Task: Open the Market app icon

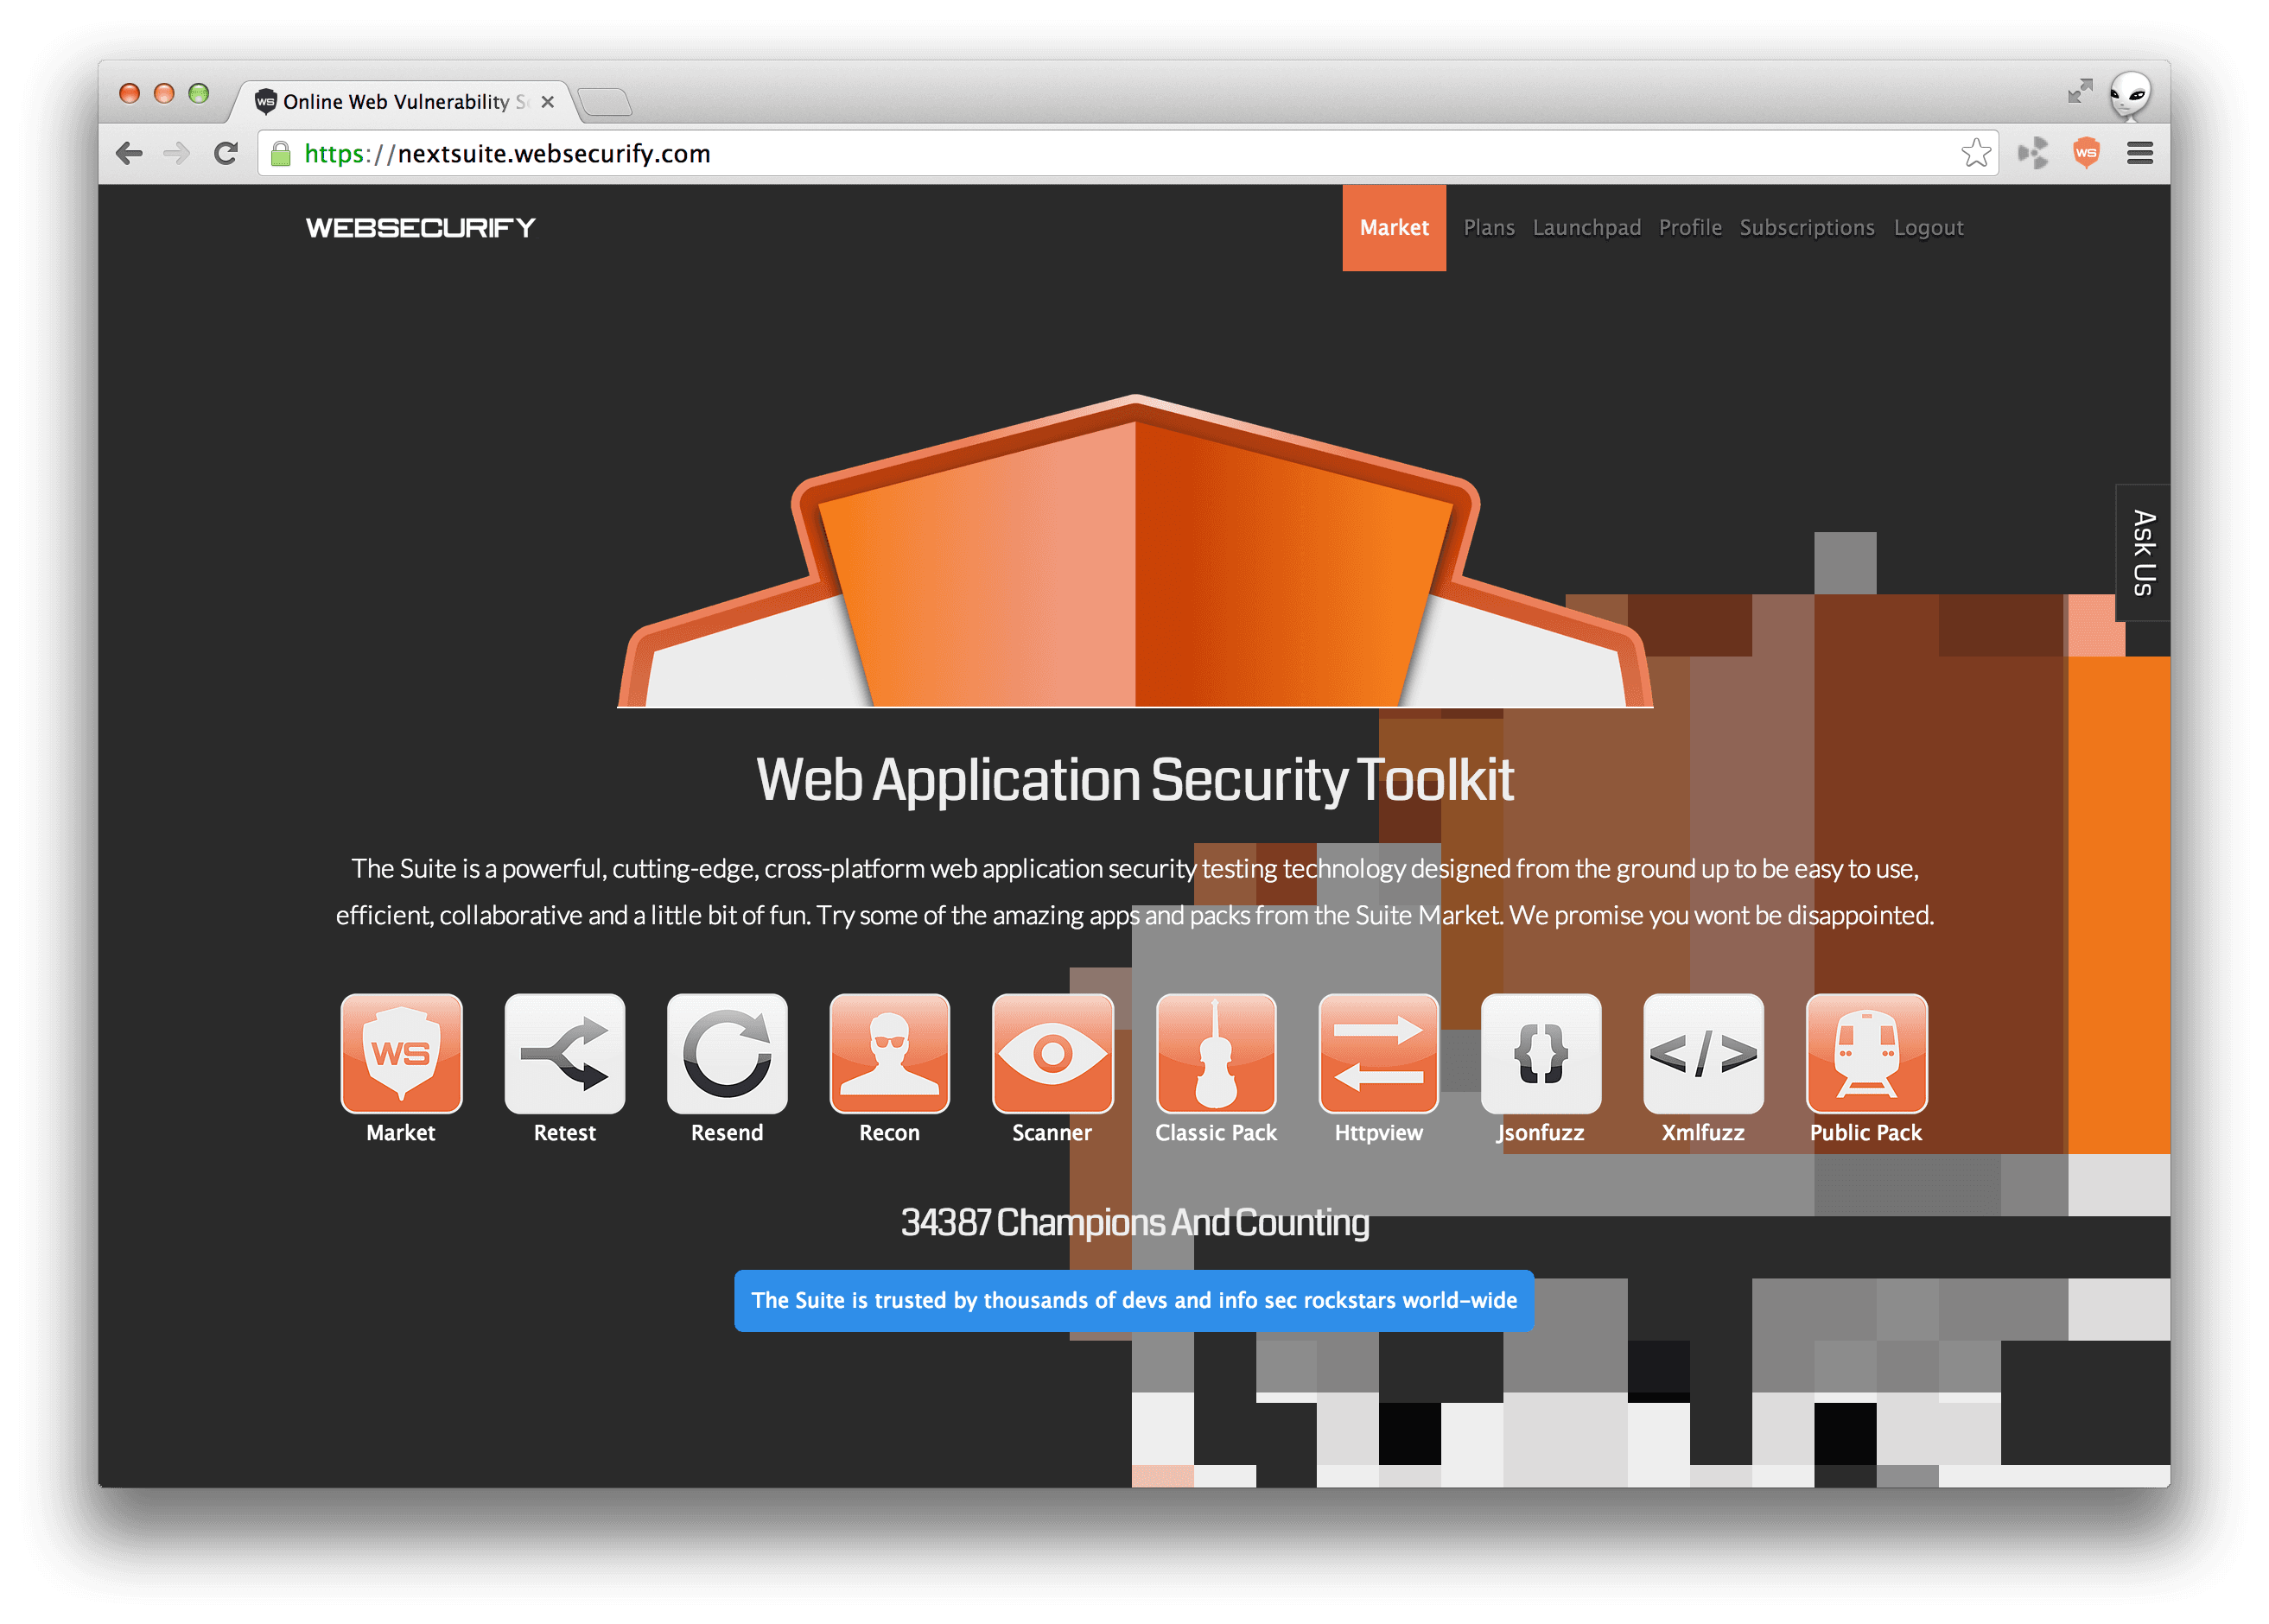Action: pos(401,1053)
